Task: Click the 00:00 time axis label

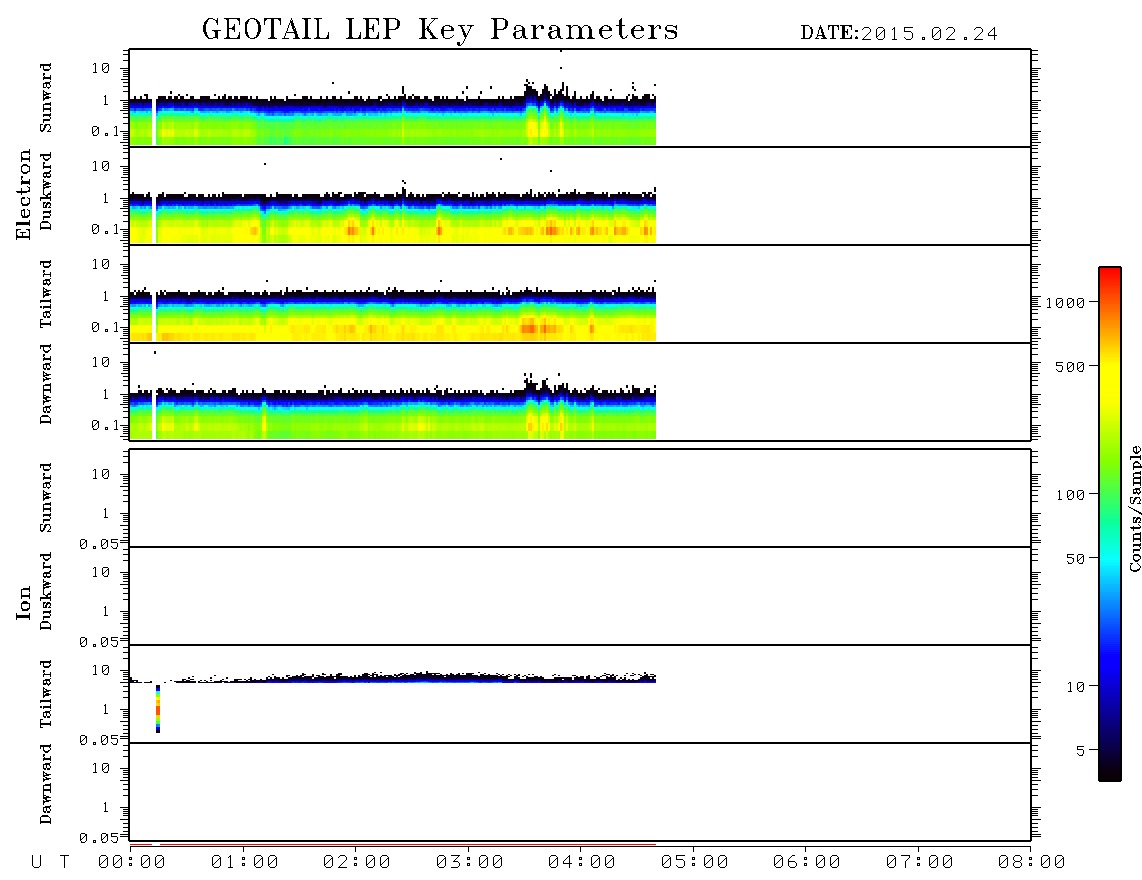Action: coord(132,863)
